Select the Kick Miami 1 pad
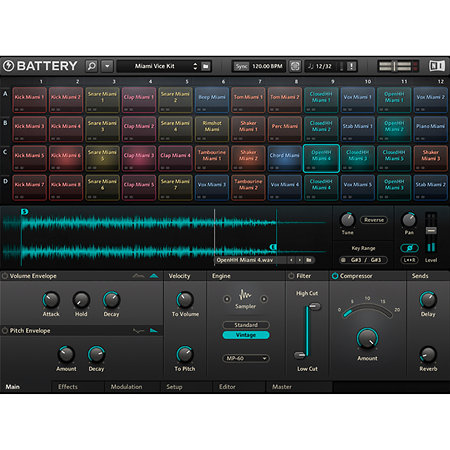 pos(29,100)
